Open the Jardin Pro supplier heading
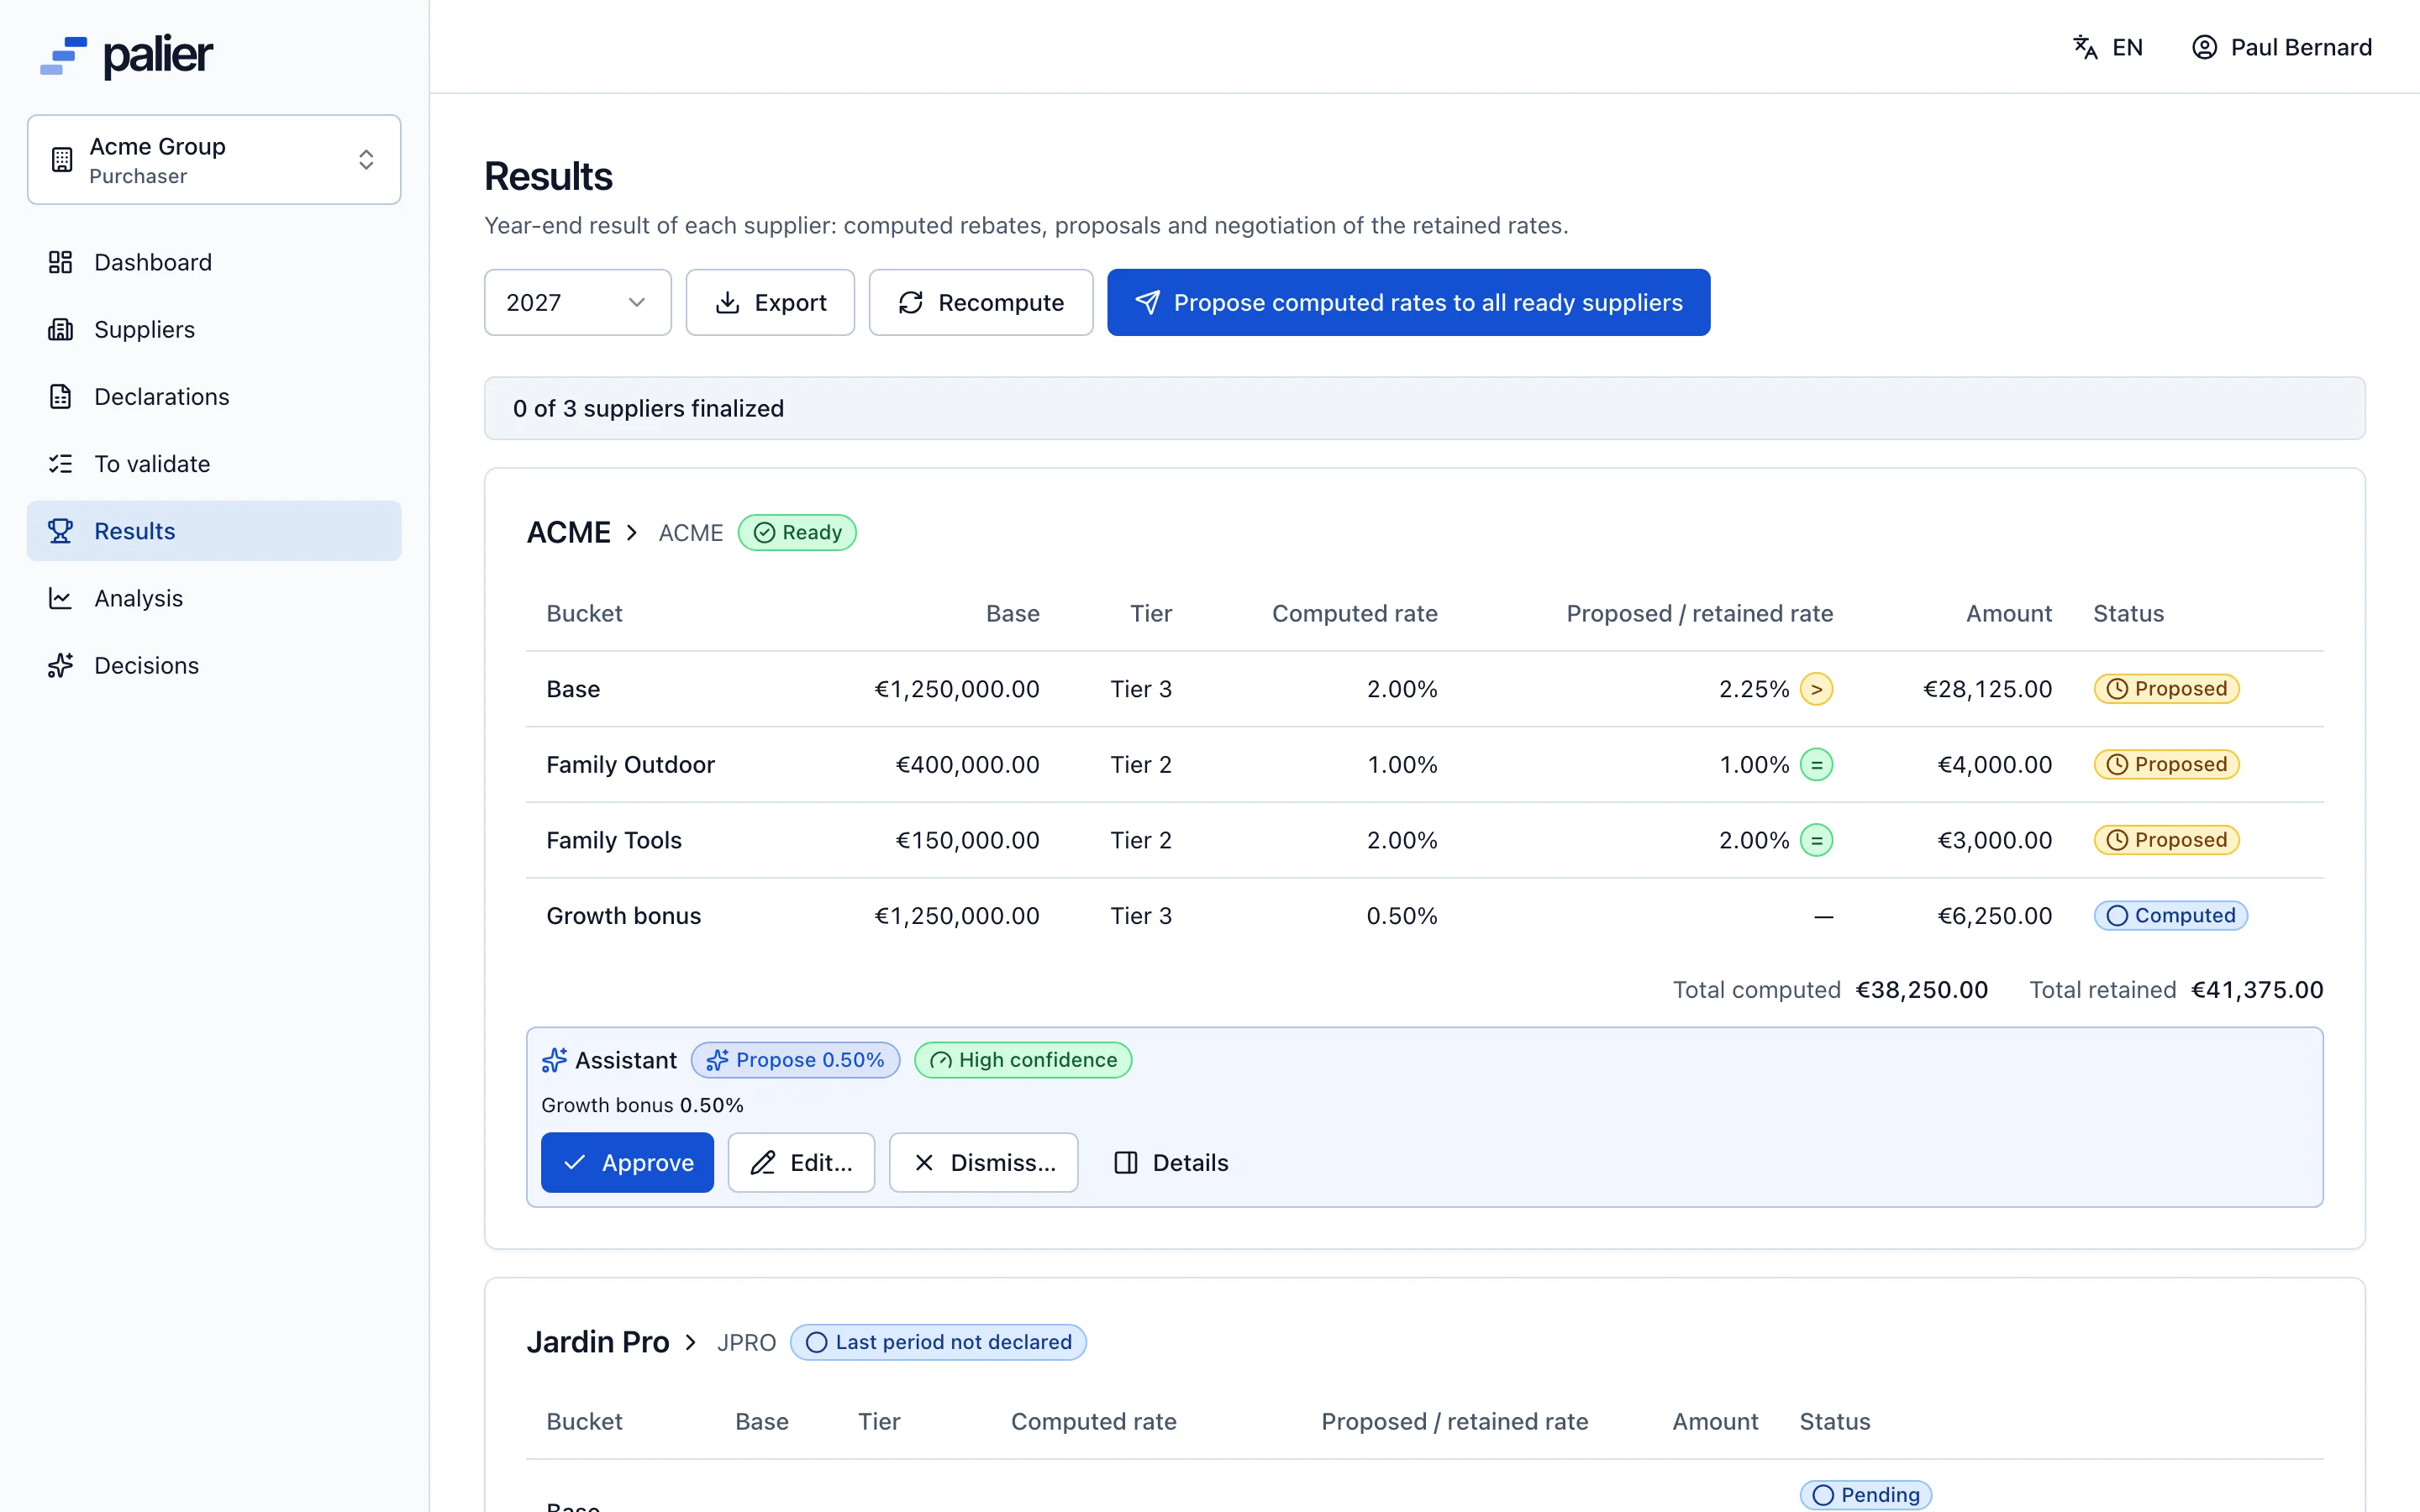 598,1342
